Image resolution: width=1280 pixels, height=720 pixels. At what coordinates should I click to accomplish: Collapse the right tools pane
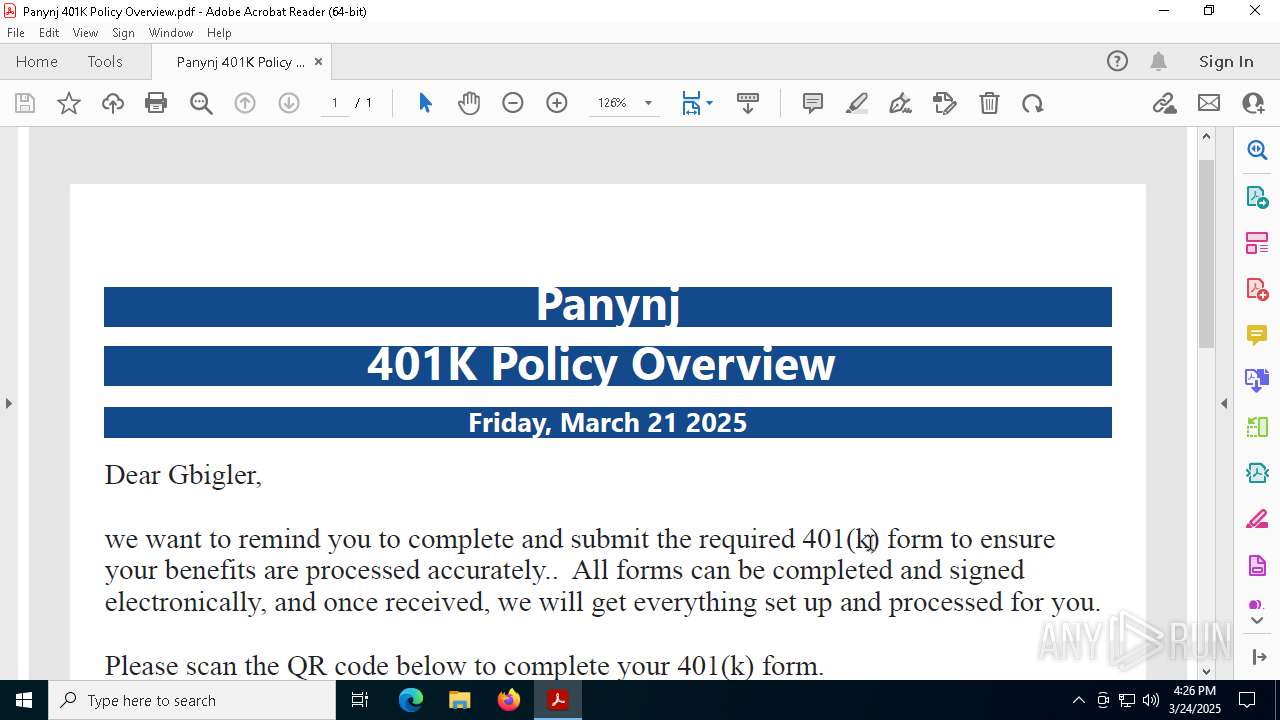(1224, 403)
